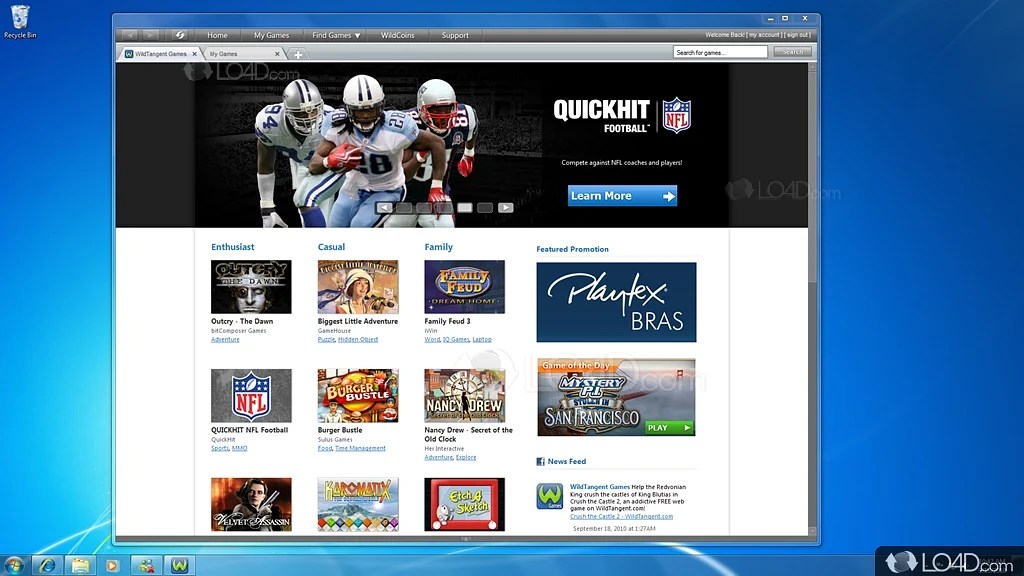
Task: Click the Sports genre link
Action: [220, 448]
